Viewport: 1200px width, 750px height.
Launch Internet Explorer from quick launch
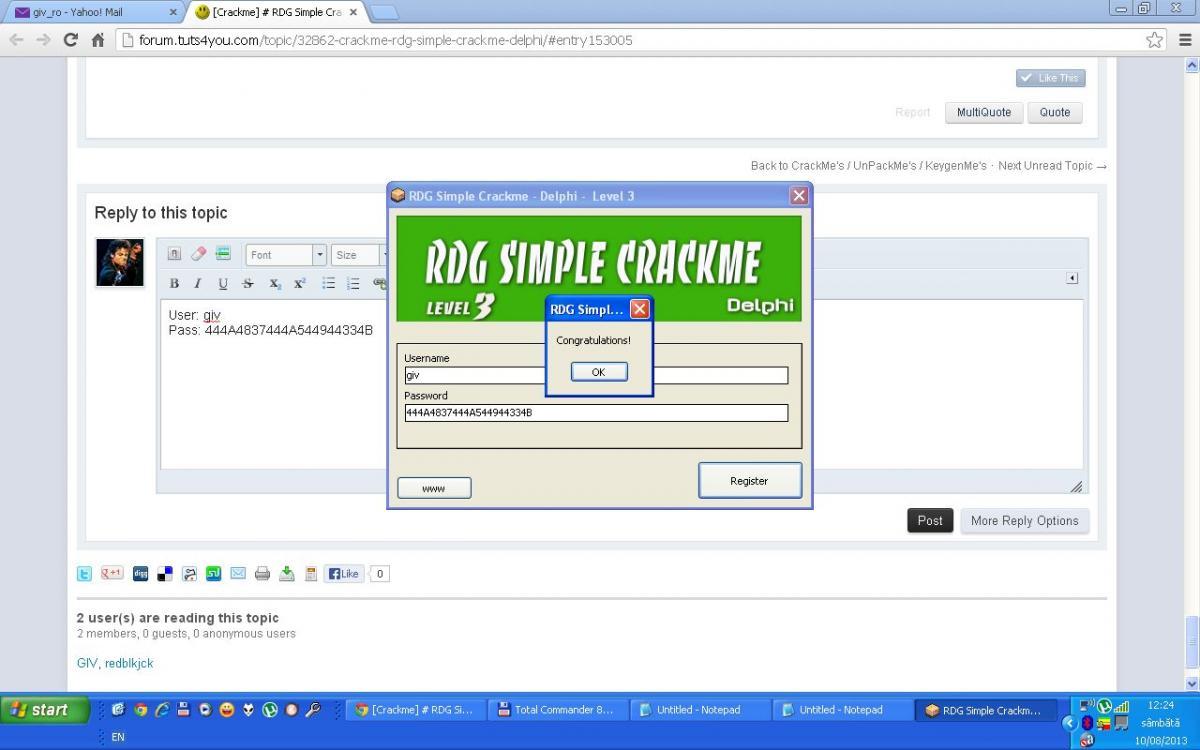(x=162, y=710)
